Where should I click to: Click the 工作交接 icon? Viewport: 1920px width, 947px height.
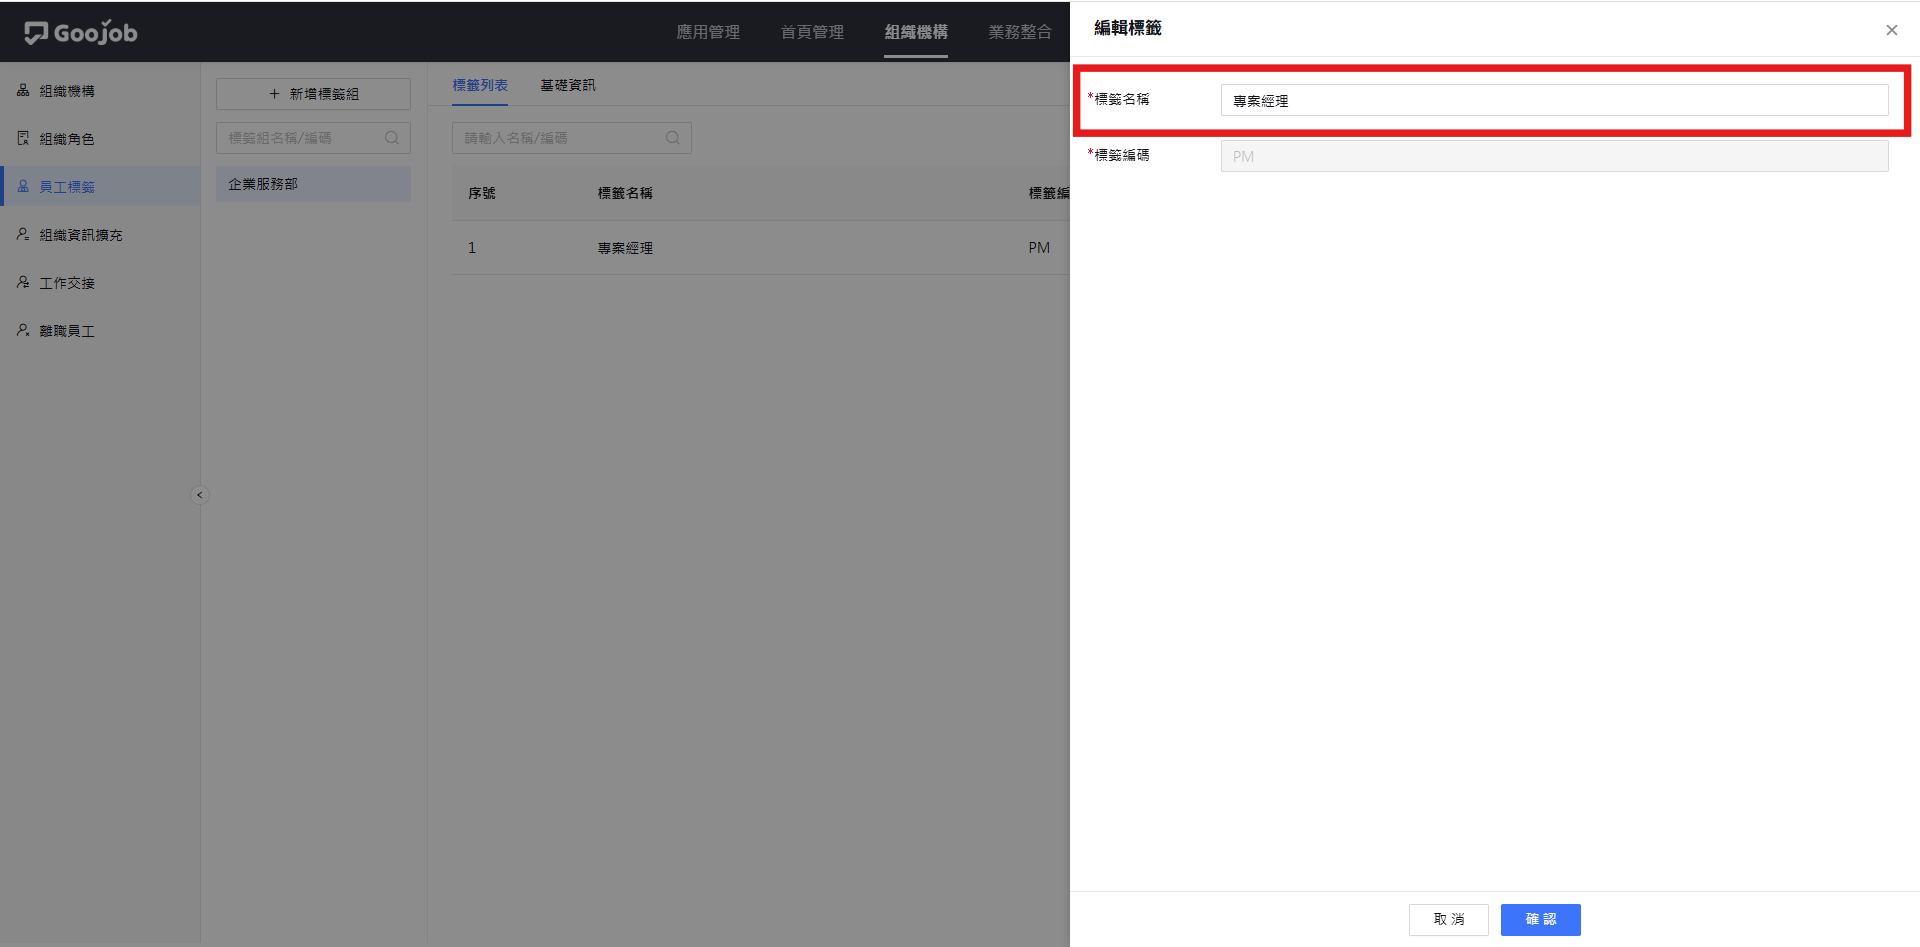click(x=23, y=282)
